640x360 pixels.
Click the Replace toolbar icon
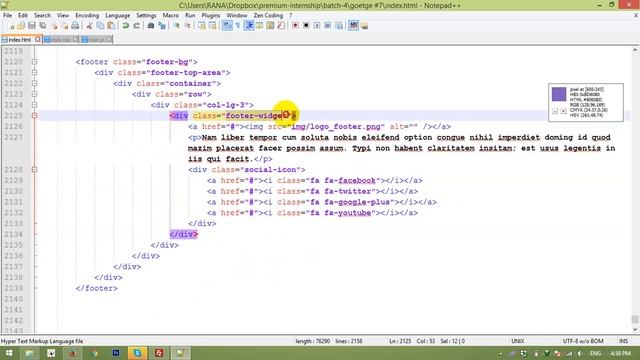[x=162, y=26]
